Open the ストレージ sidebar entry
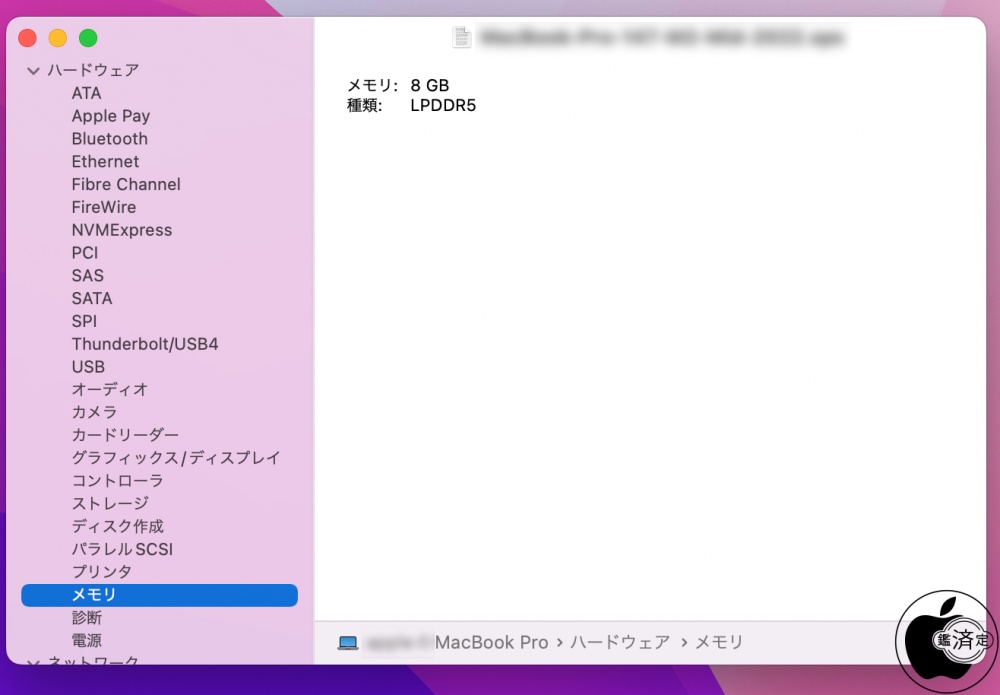Screen dimensions: 1000x695 click(110, 504)
